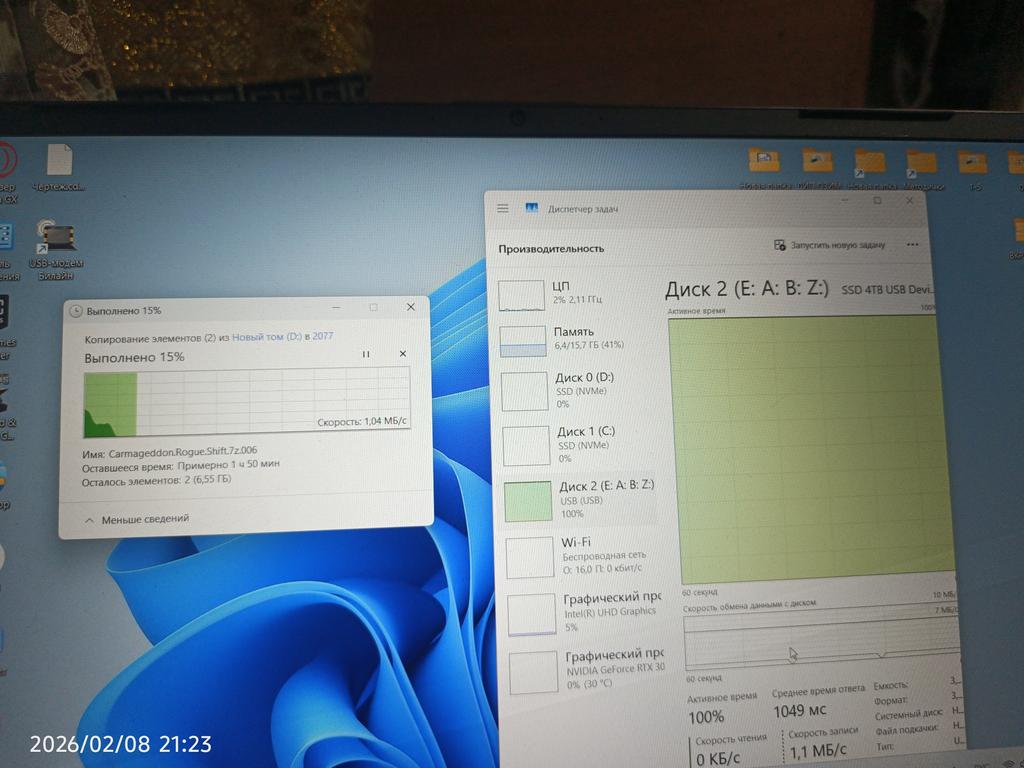Open the 2077 destination folder link
The image size is (1024, 768).
[x=323, y=337]
